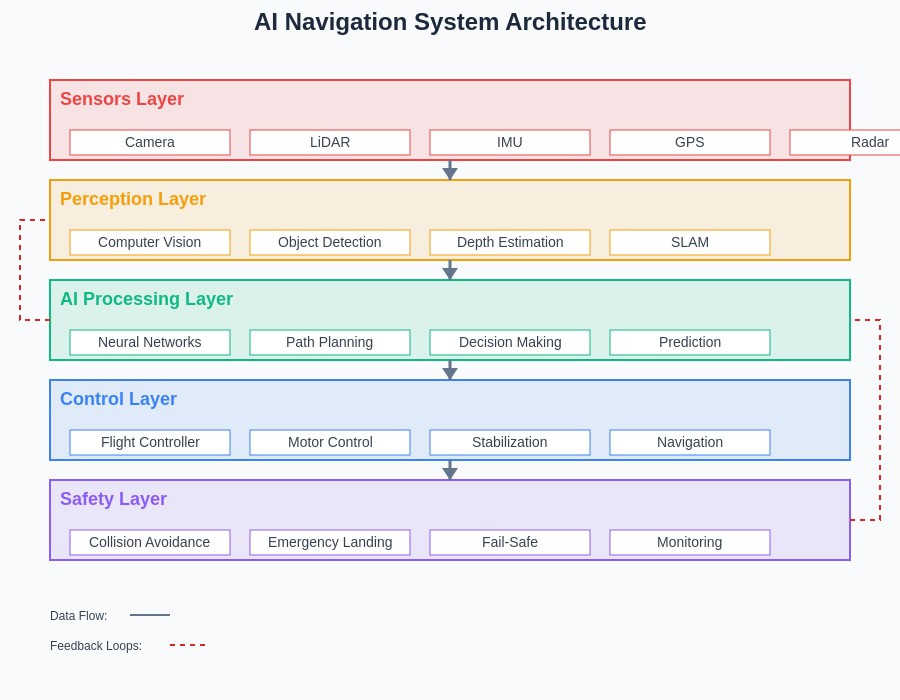
Task: Select the Decision Making box
Action: click(510, 342)
